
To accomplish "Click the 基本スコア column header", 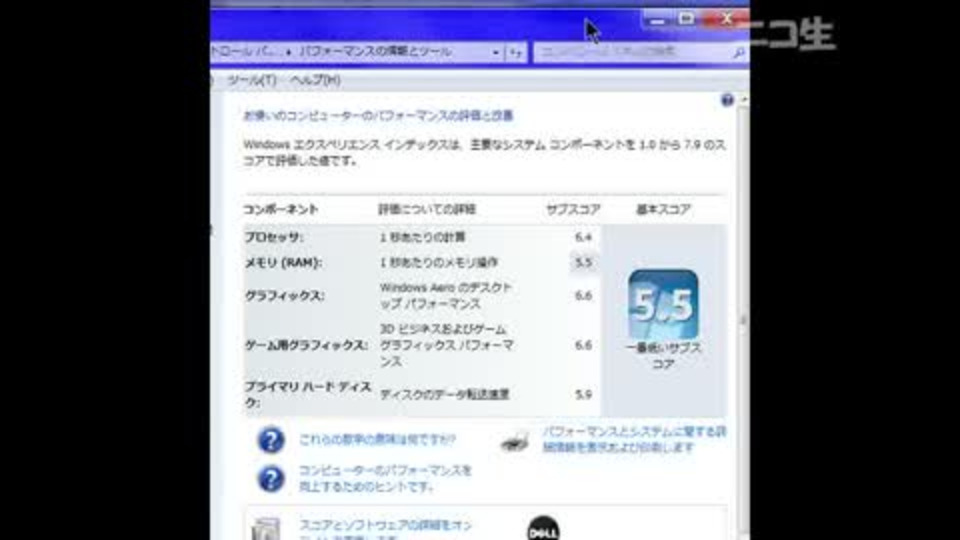I will 663,209.
